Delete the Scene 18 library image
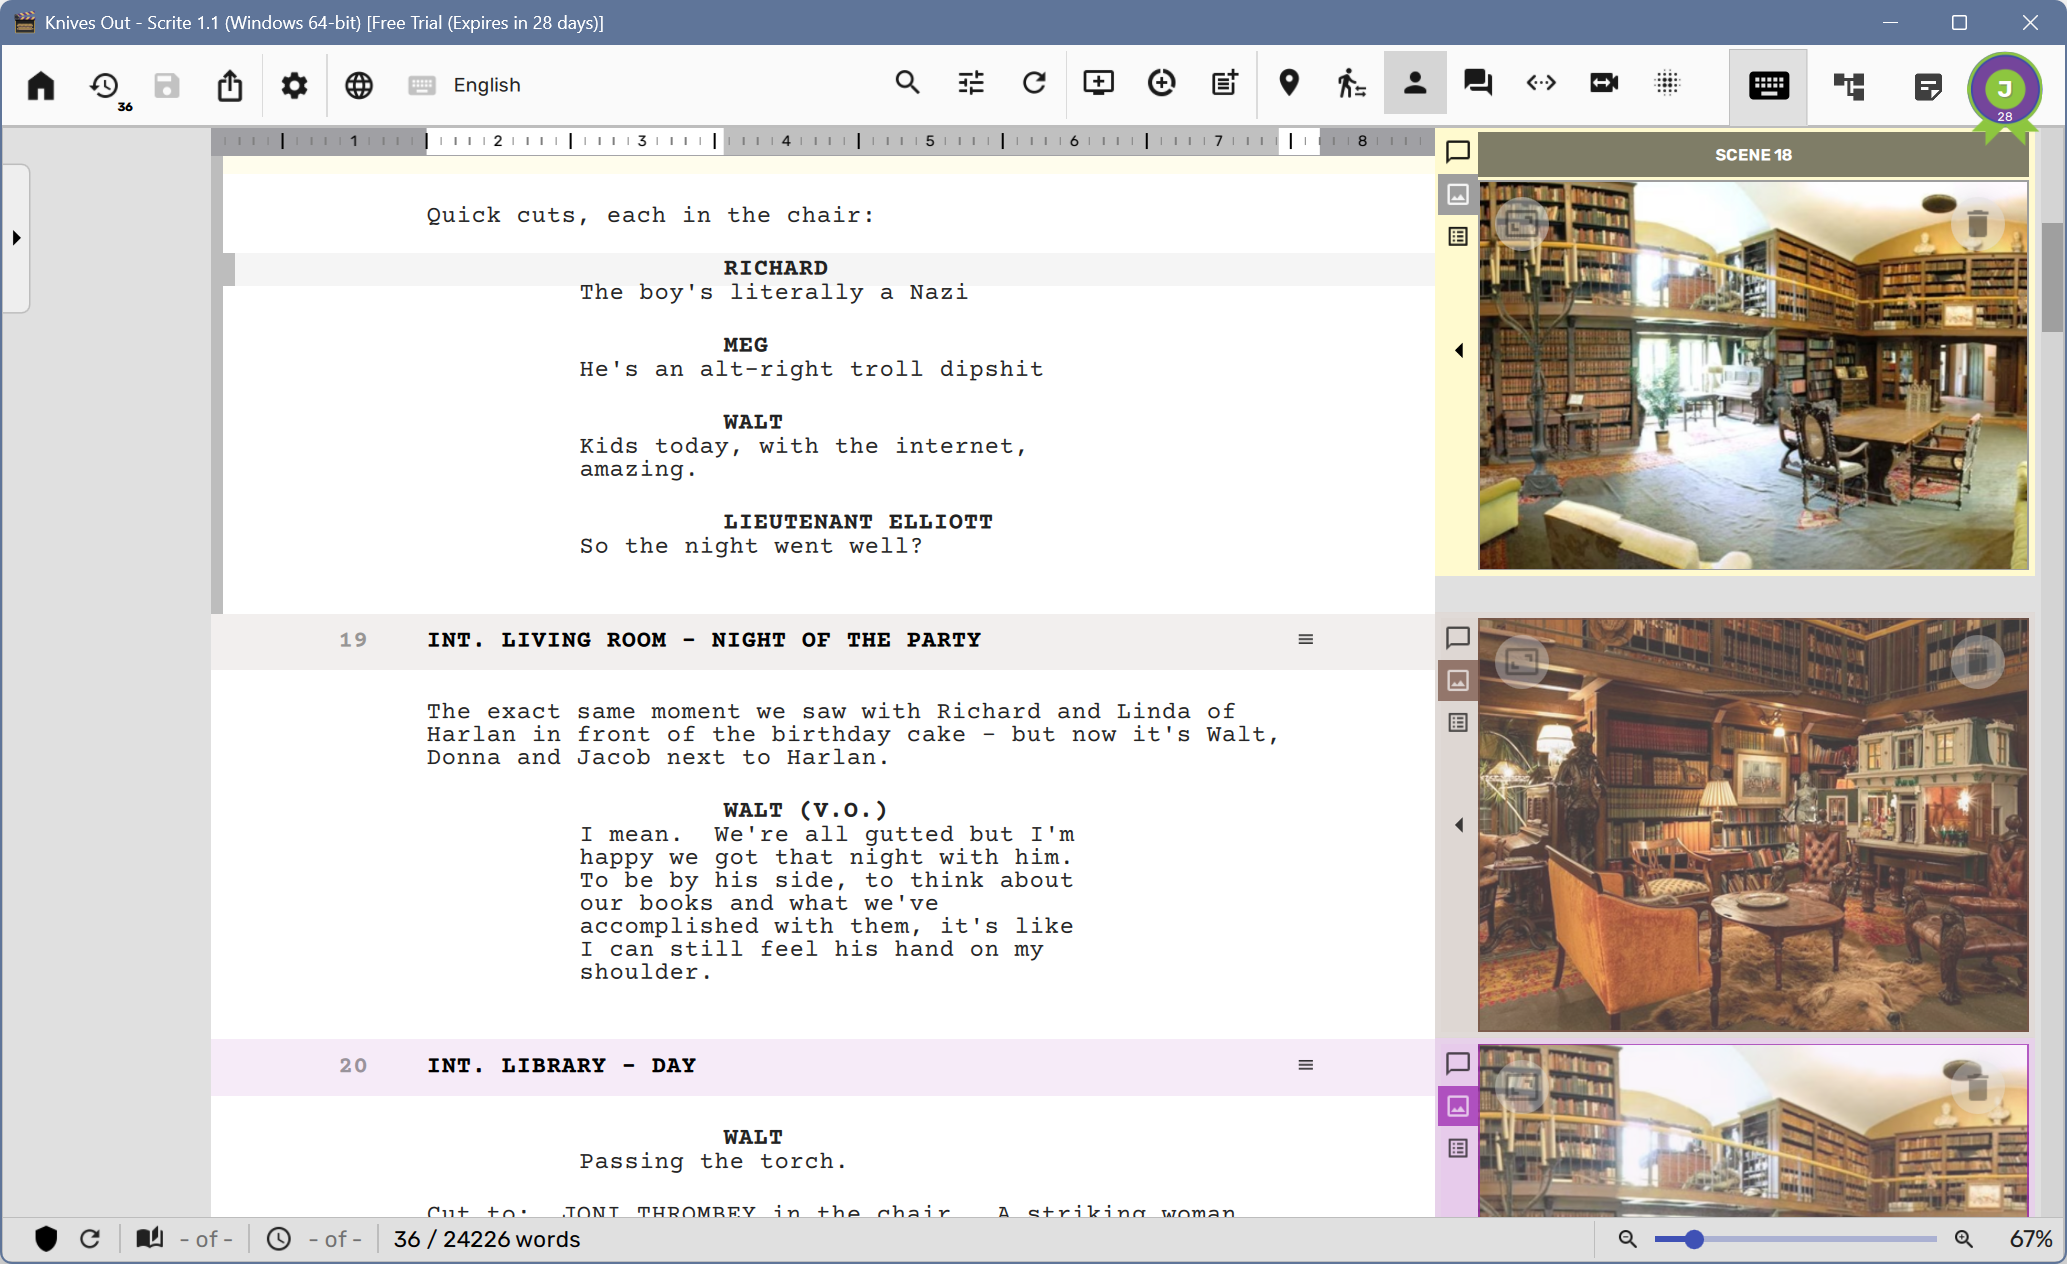Image resolution: width=2067 pixels, height=1264 pixels. tap(1977, 223)
